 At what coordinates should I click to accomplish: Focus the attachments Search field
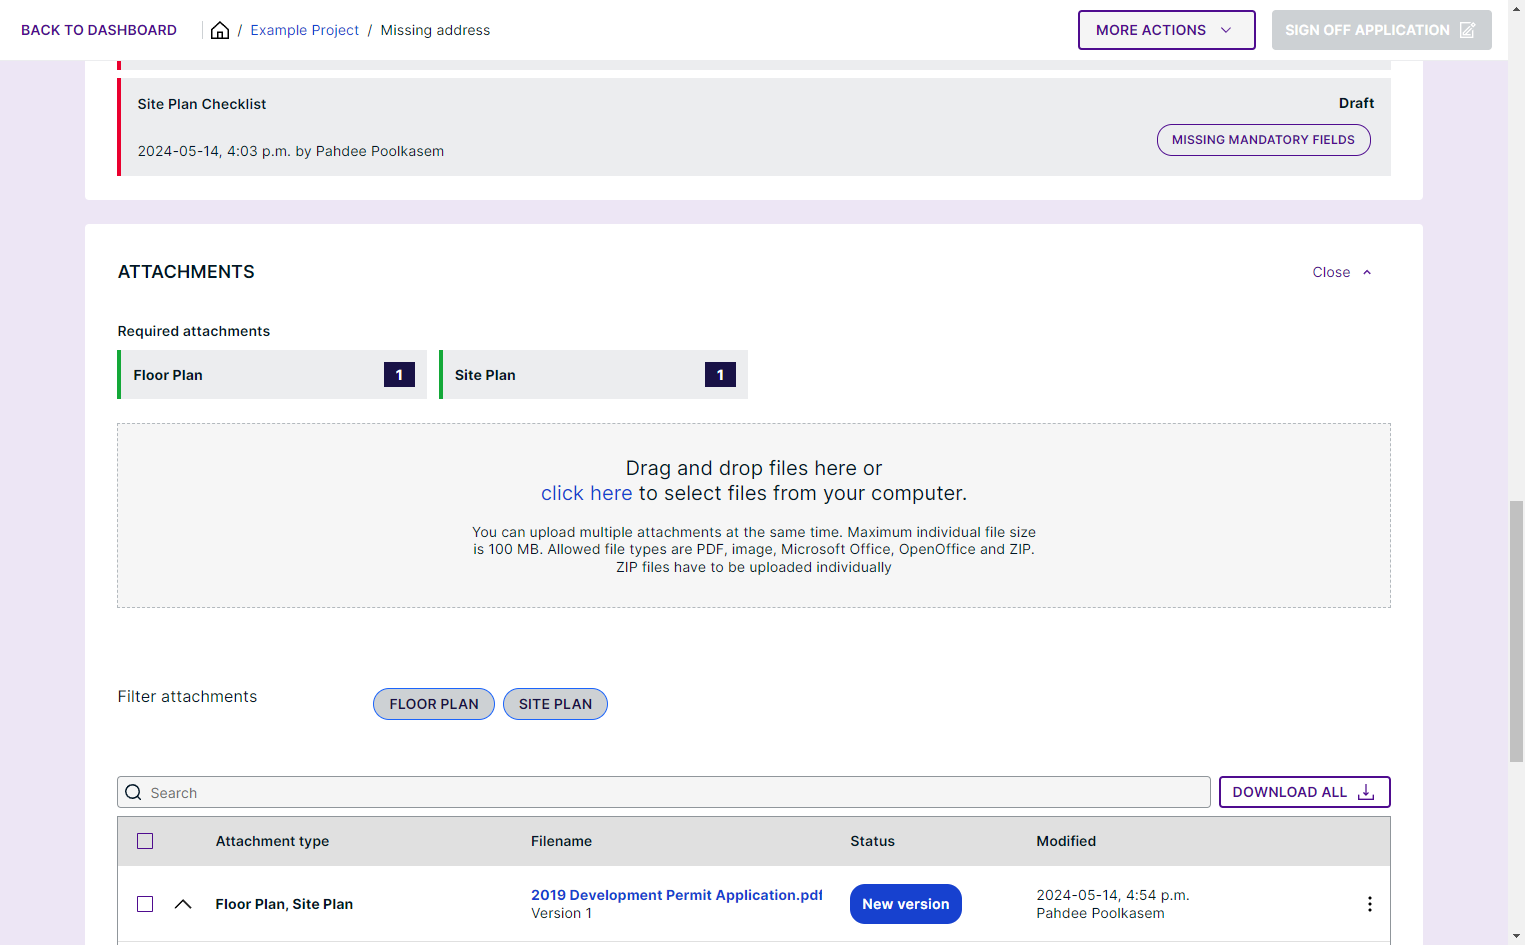664,792
